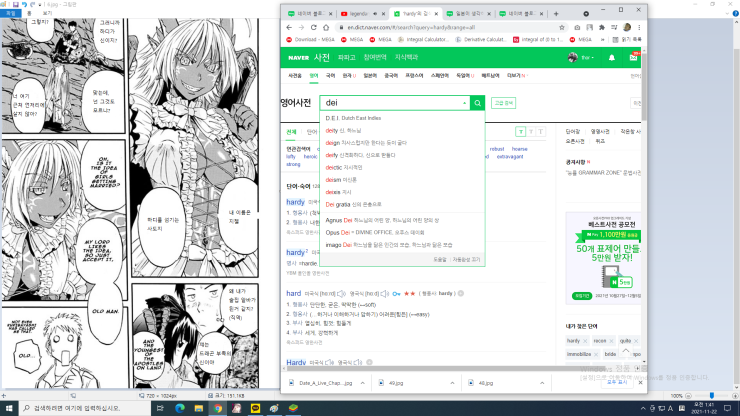Open Chrome home page button
740x416 pixels.
[326, 27]
